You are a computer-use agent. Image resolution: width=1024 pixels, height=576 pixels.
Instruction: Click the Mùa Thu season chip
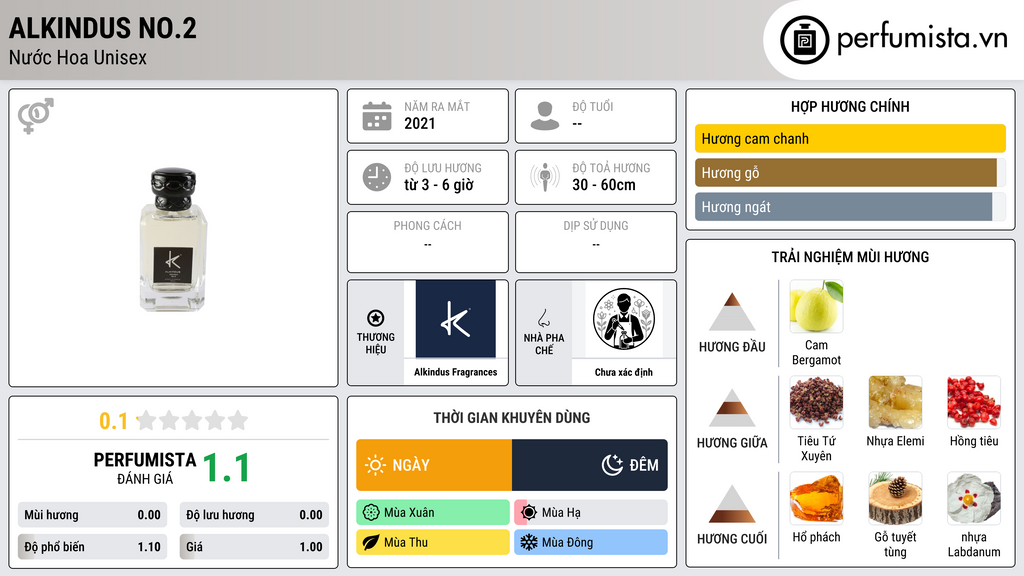433,542
